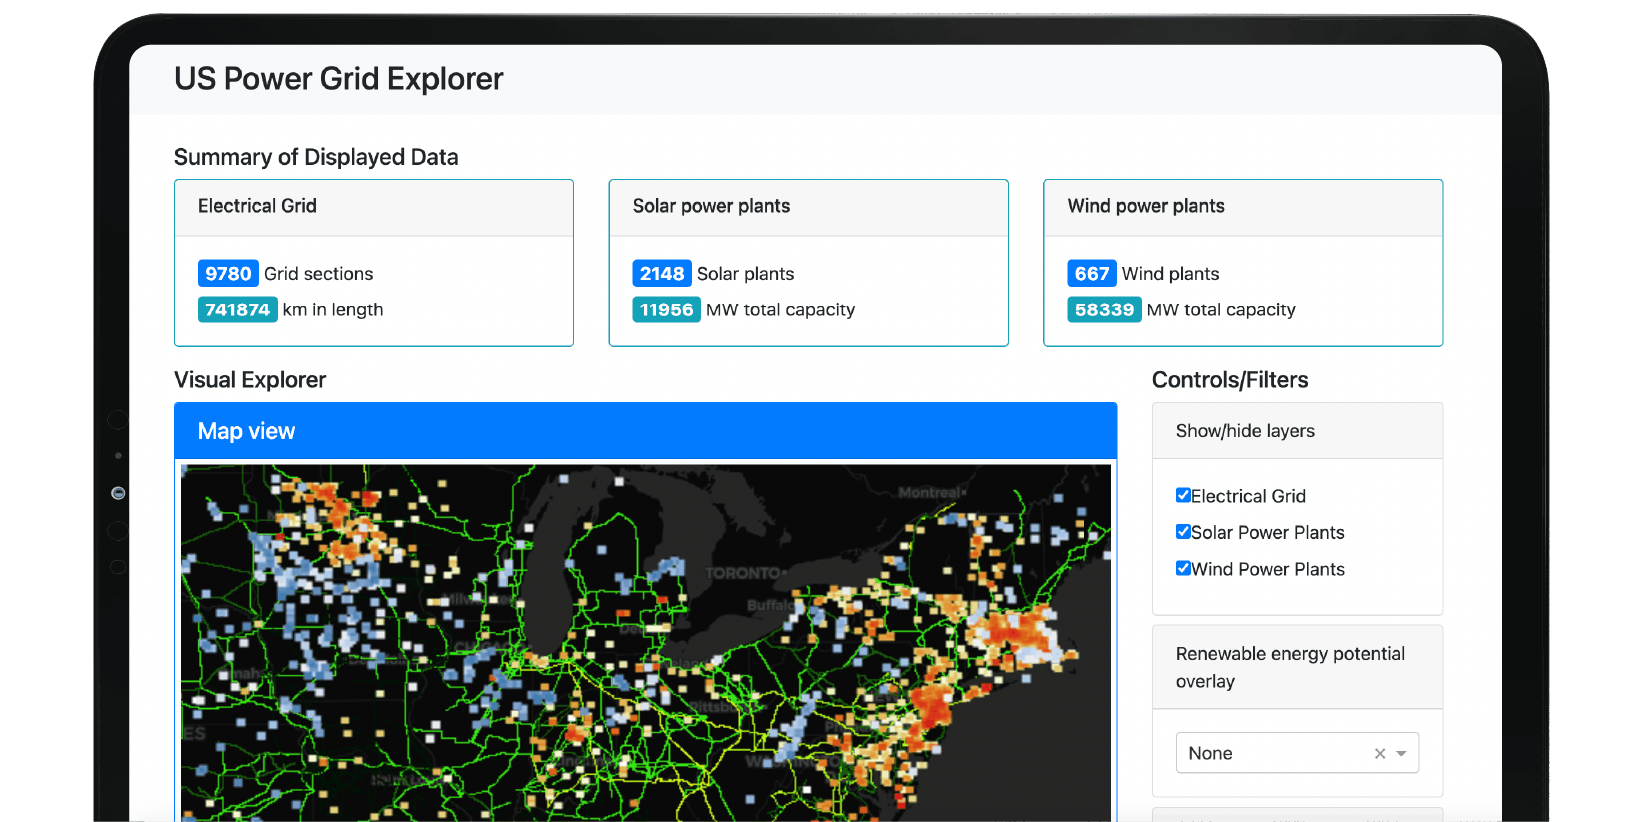Uncheck the Electrical Grid layer checkbox
The height and width of the screenshot is (822, 1631).
tap(1183, 495)
